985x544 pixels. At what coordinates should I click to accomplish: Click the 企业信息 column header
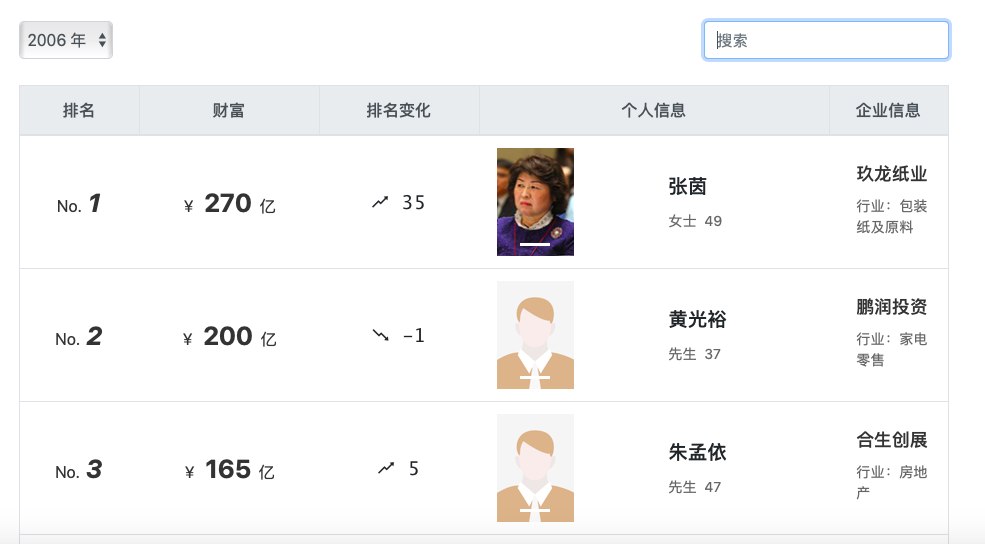[888, 111]
